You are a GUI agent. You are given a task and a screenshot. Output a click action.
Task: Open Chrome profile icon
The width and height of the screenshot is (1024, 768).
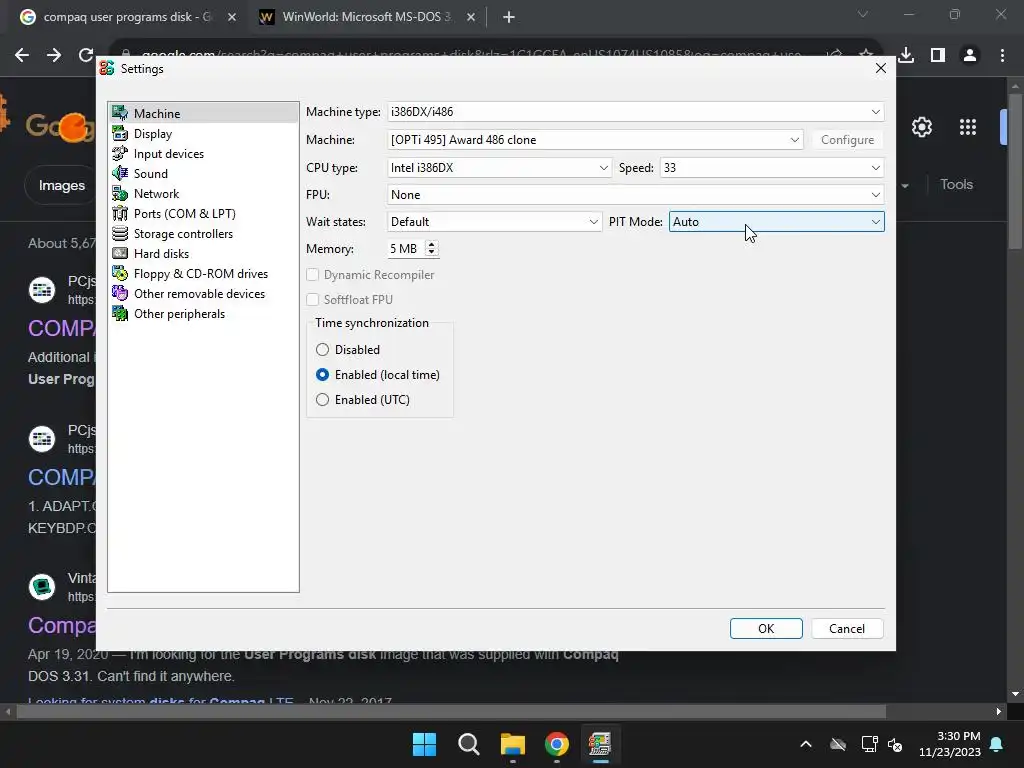point(970,56)
